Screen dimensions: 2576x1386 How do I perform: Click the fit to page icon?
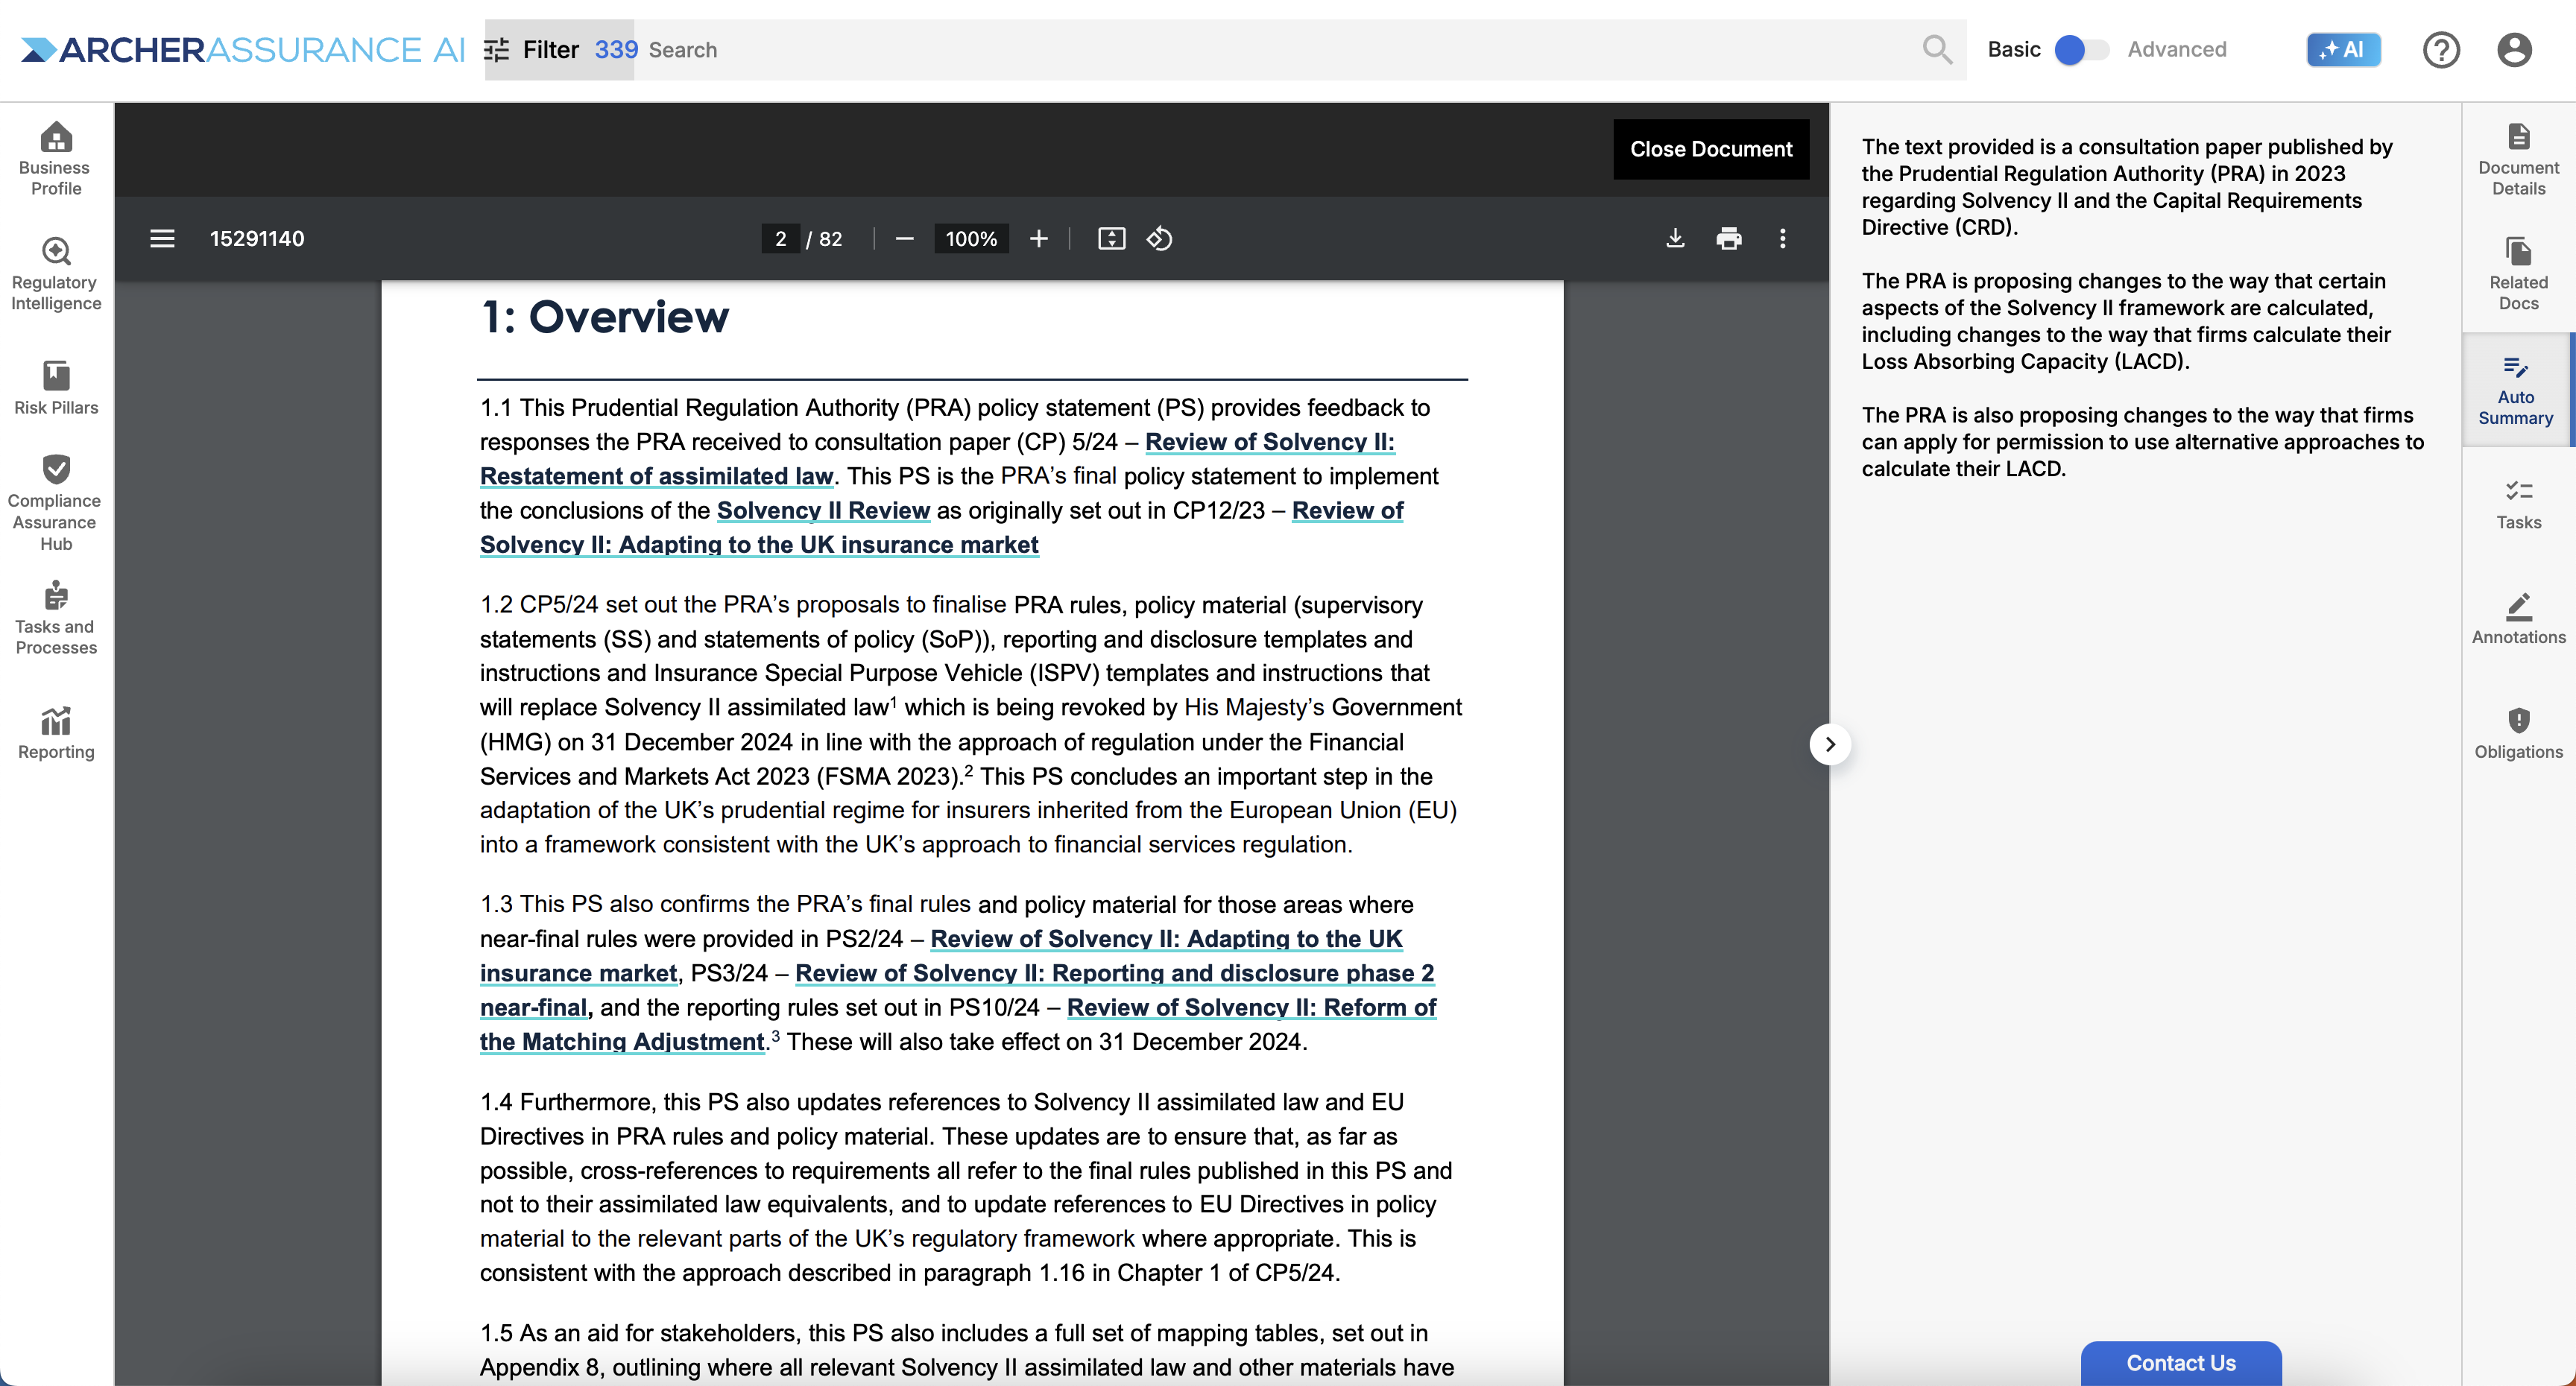tap(1111, 238)
